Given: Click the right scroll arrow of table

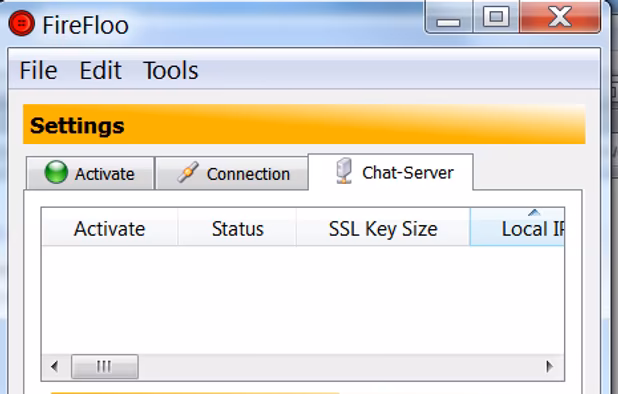Looking at the screenshot, I should (x=550, y=367).
